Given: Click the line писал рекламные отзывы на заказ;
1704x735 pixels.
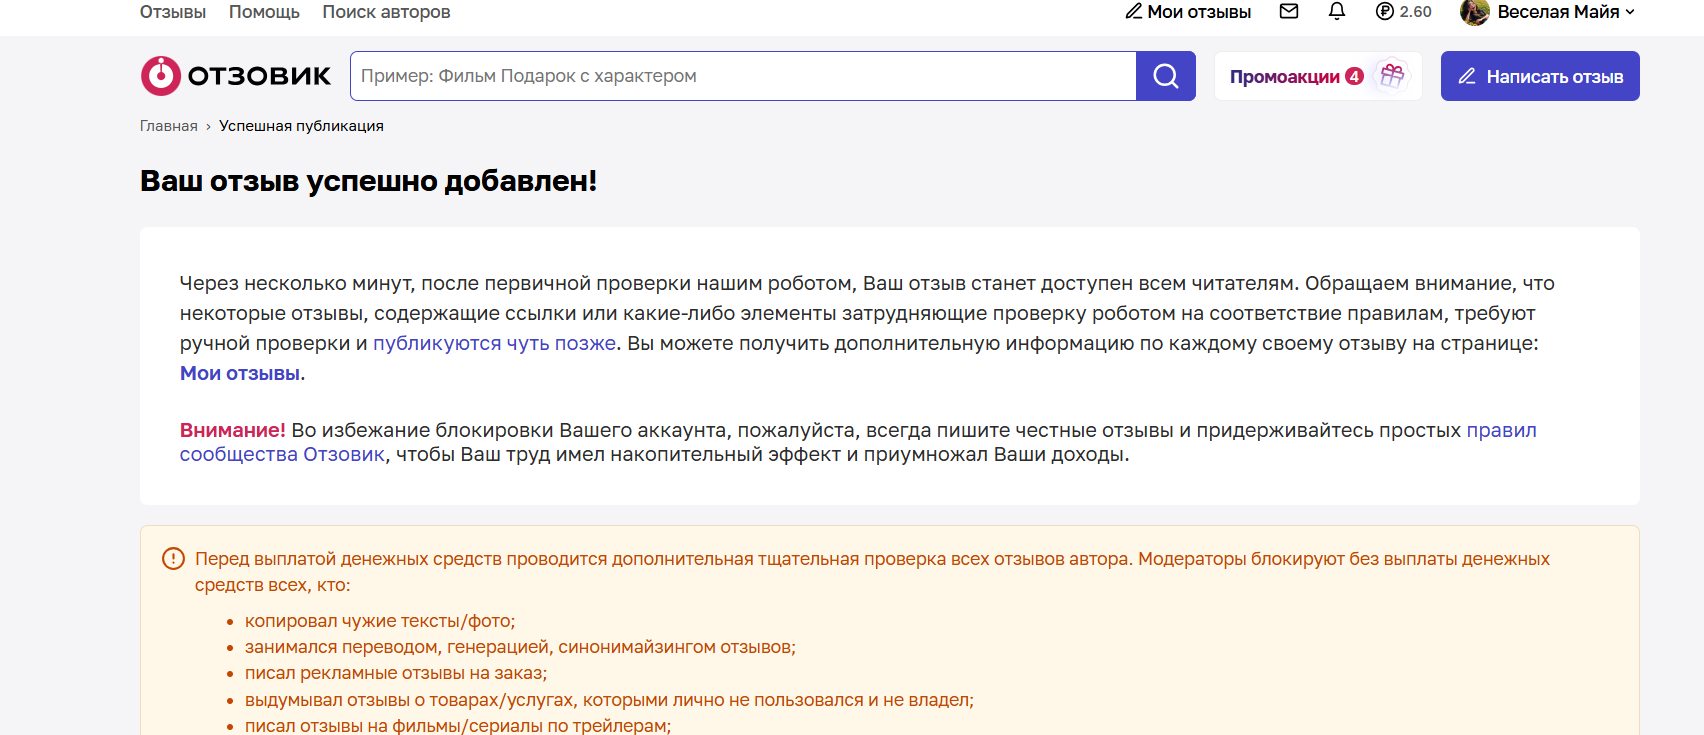Looking at the screenshot, I should point(396,673).
